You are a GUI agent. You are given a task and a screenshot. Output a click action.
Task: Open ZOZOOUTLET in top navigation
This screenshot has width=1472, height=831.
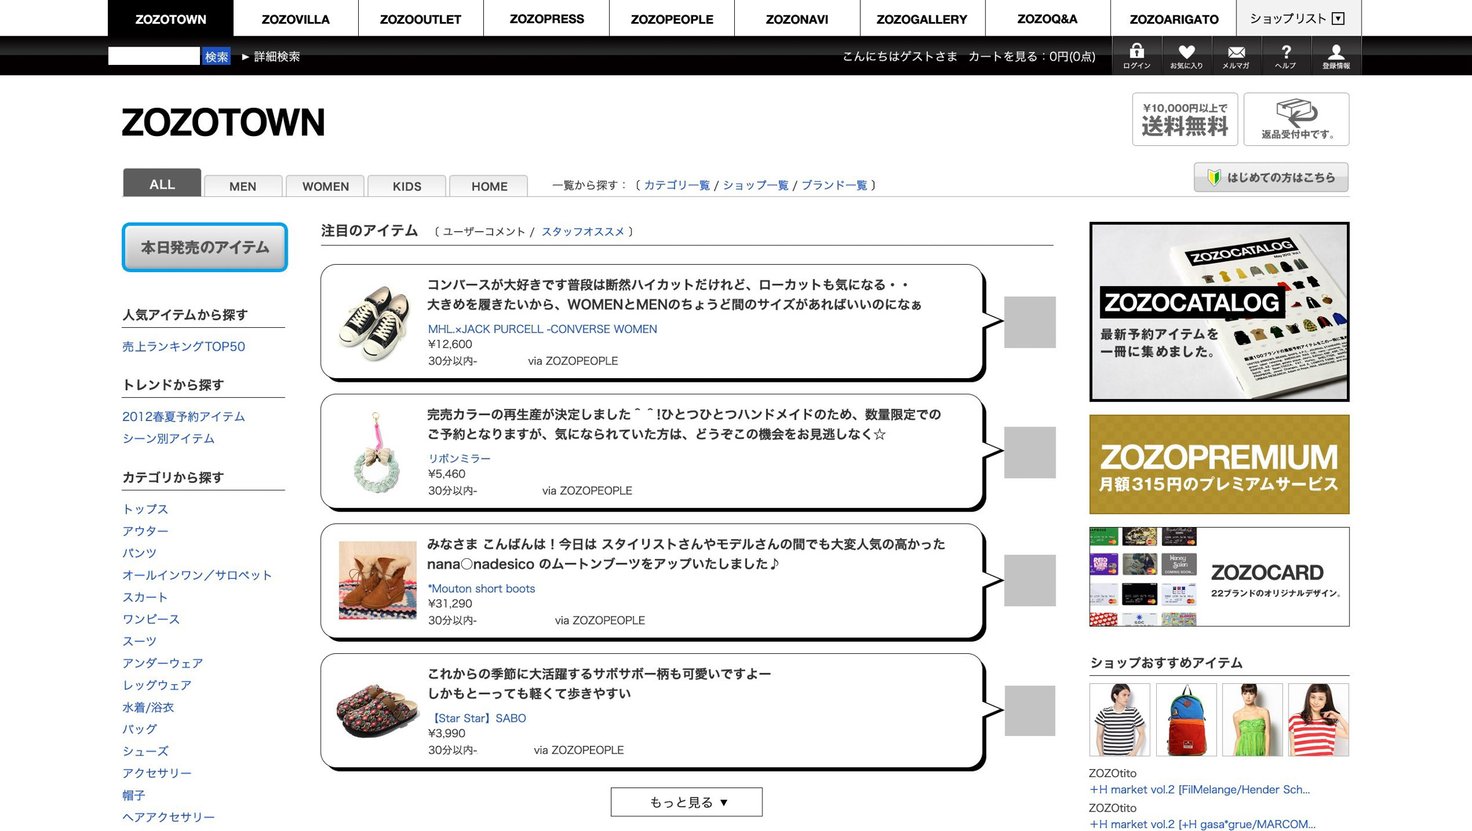(x=420, y=19)
